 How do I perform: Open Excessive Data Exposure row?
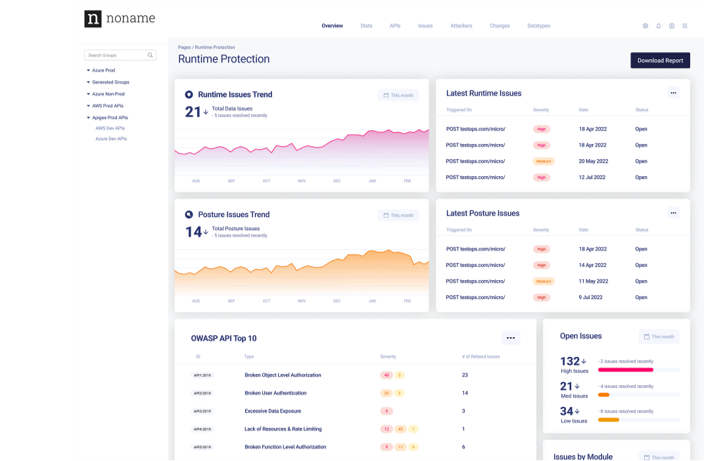coord(355,411)
